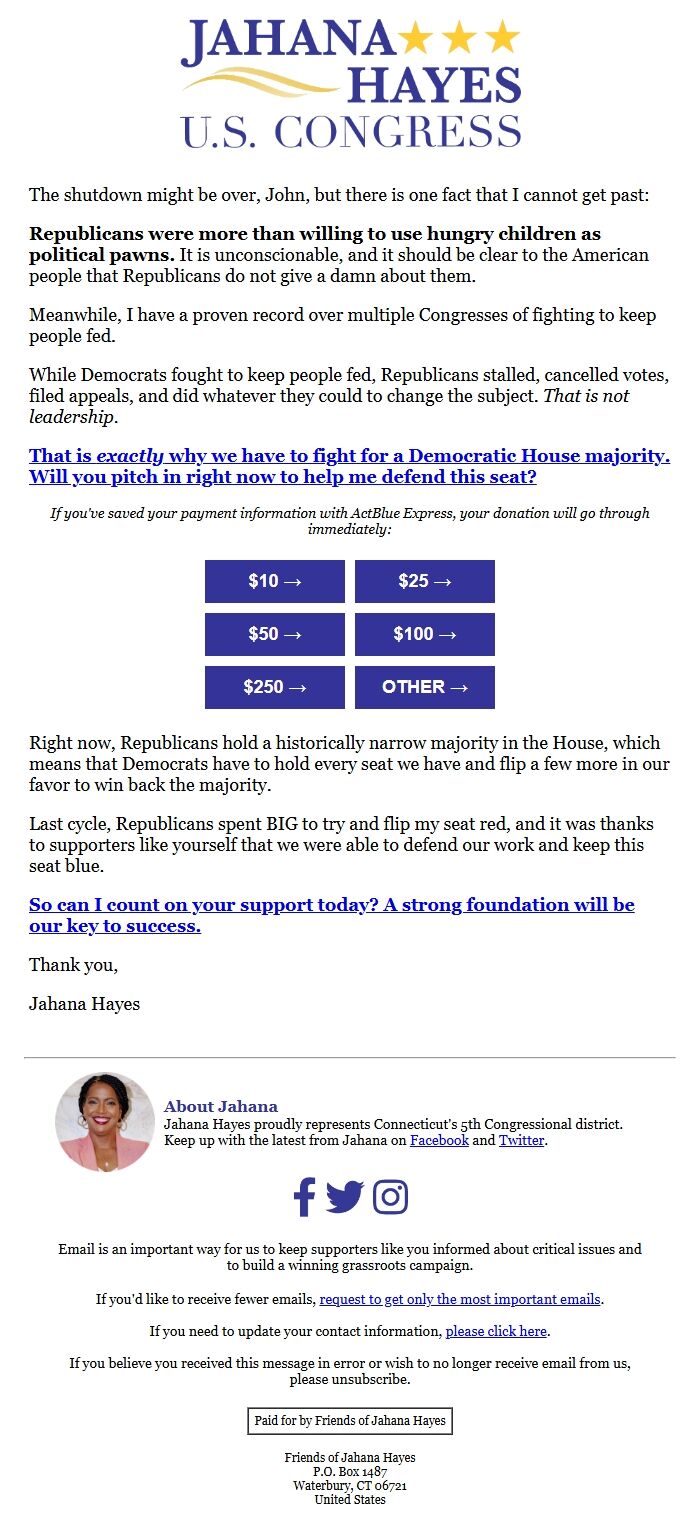Click the Instagram camera icon
Screen dimensions: 700x1532
(392, 1195)
